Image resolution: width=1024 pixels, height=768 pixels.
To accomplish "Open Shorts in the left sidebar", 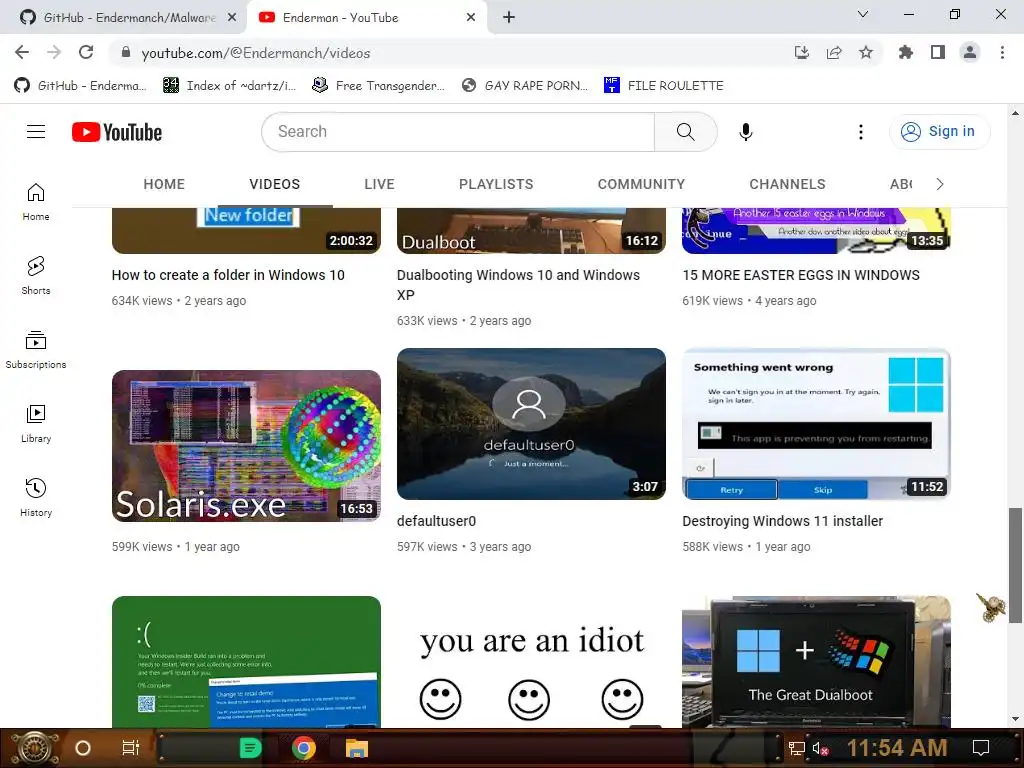I will 36,276.
